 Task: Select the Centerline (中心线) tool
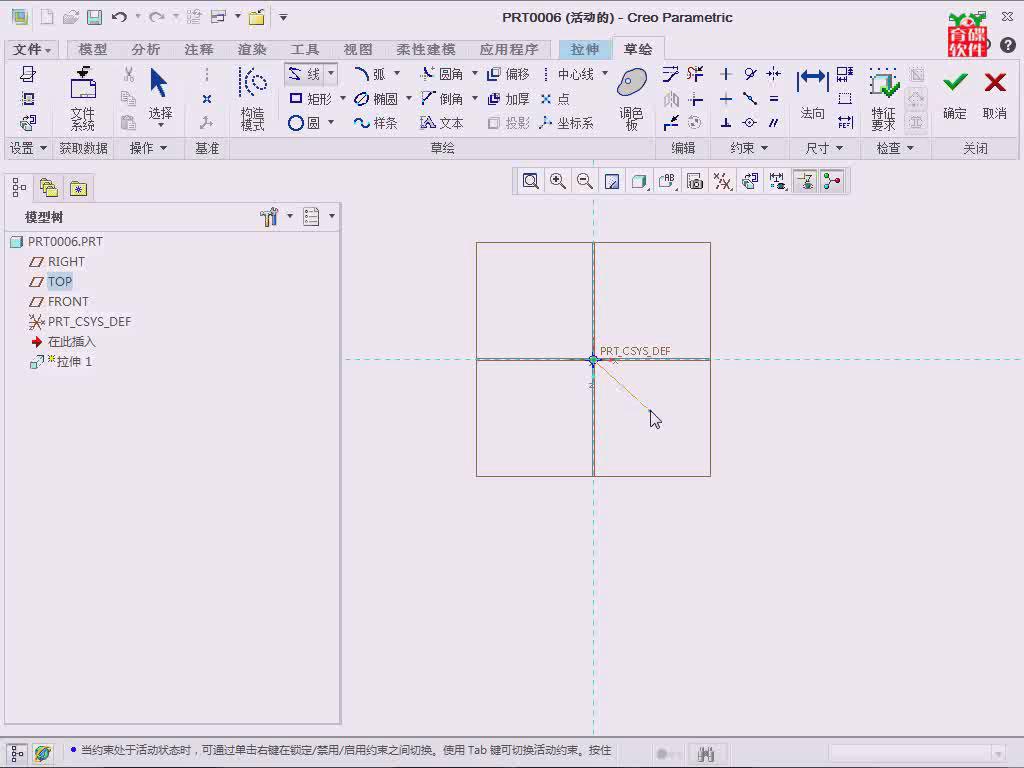[x=568, y=74]
